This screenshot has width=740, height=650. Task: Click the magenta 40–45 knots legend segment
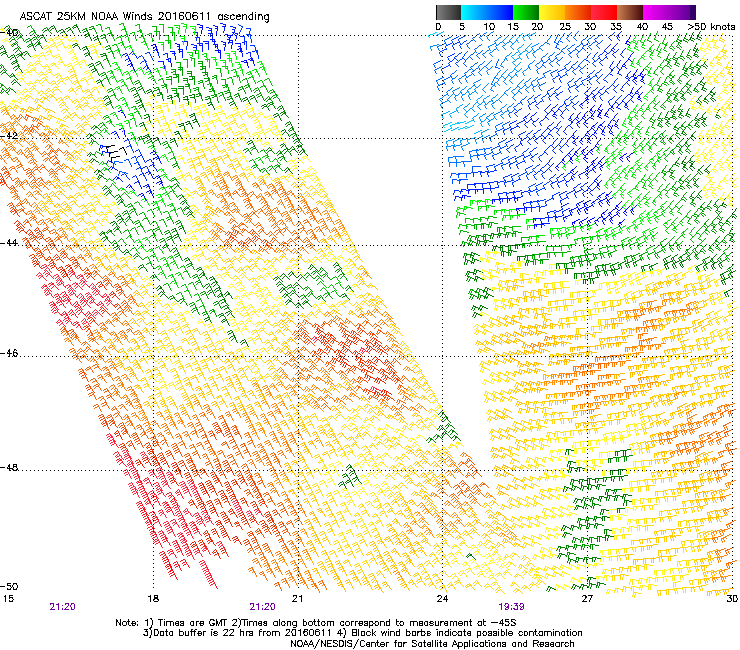[x=656, y=12]
